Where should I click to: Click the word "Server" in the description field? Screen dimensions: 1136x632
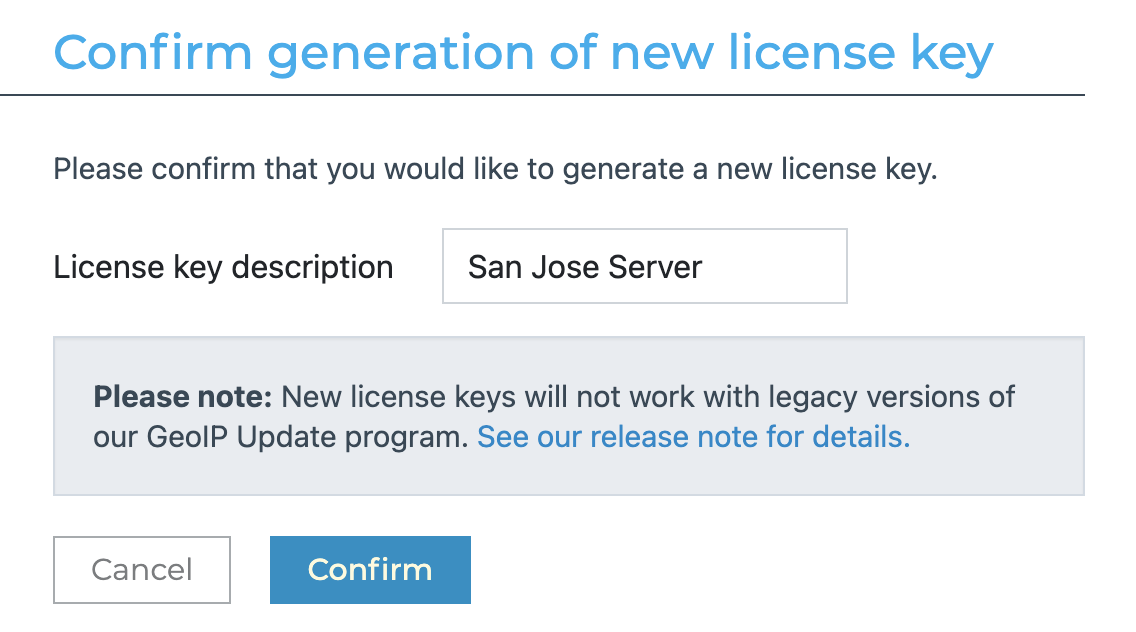pos(658,267)
